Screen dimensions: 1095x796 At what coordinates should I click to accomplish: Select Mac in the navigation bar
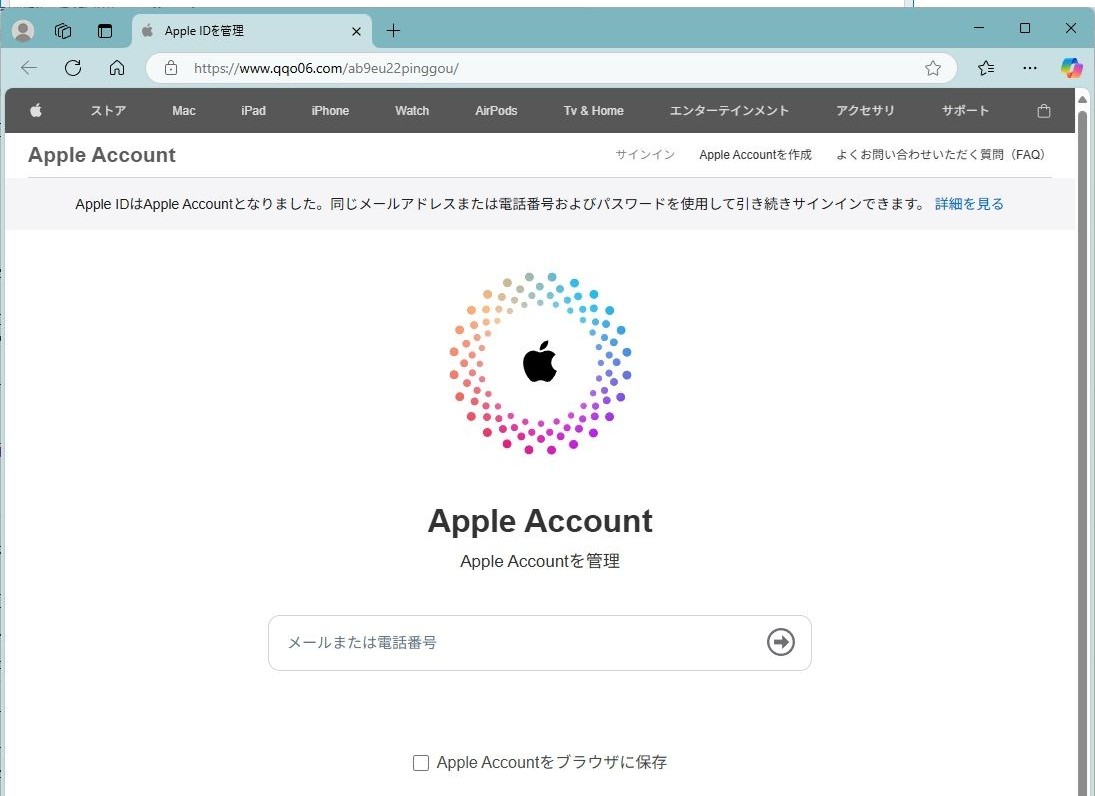coord(184,110)
